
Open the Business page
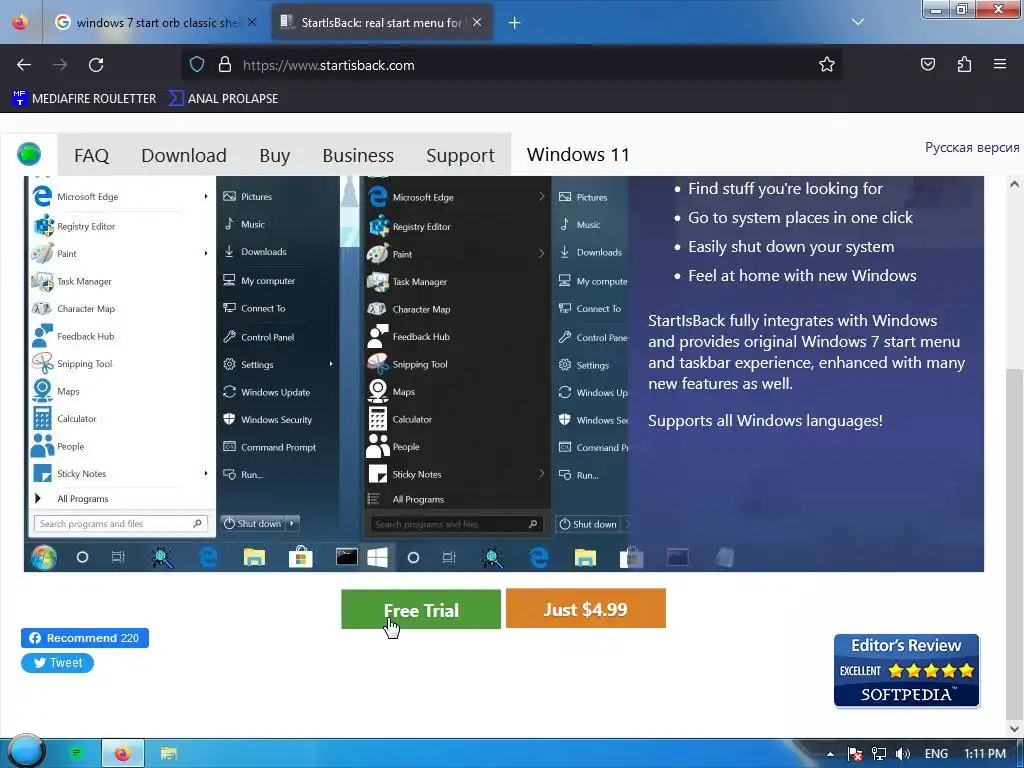coord(358,155)
